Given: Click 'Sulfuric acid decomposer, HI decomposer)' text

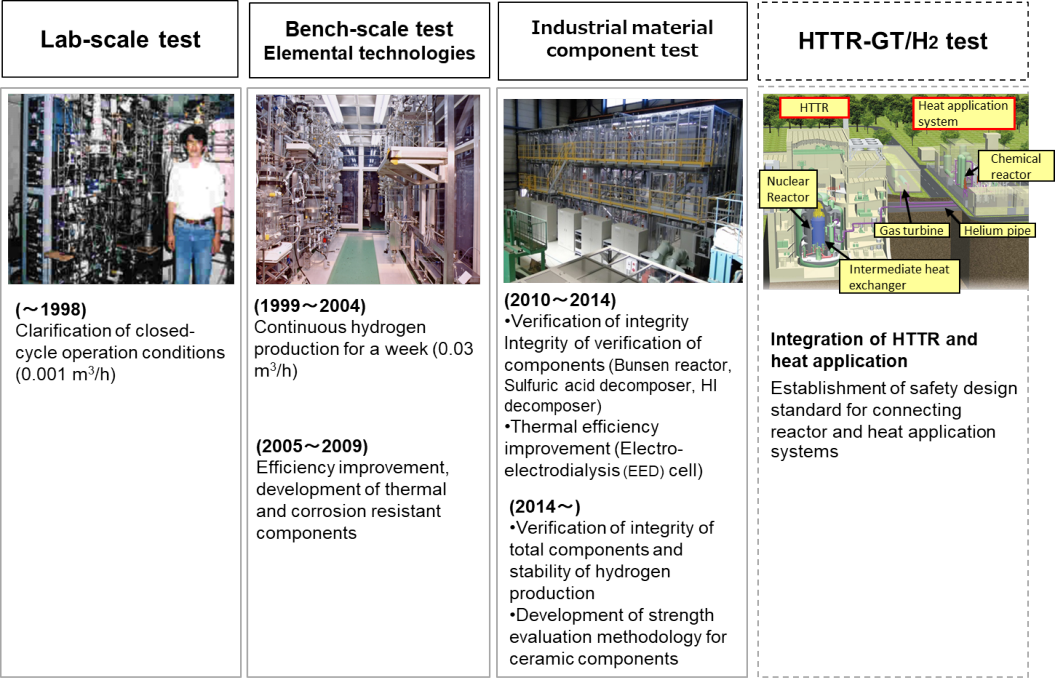Looking at the screenshot, I should [x=611, y=395].
